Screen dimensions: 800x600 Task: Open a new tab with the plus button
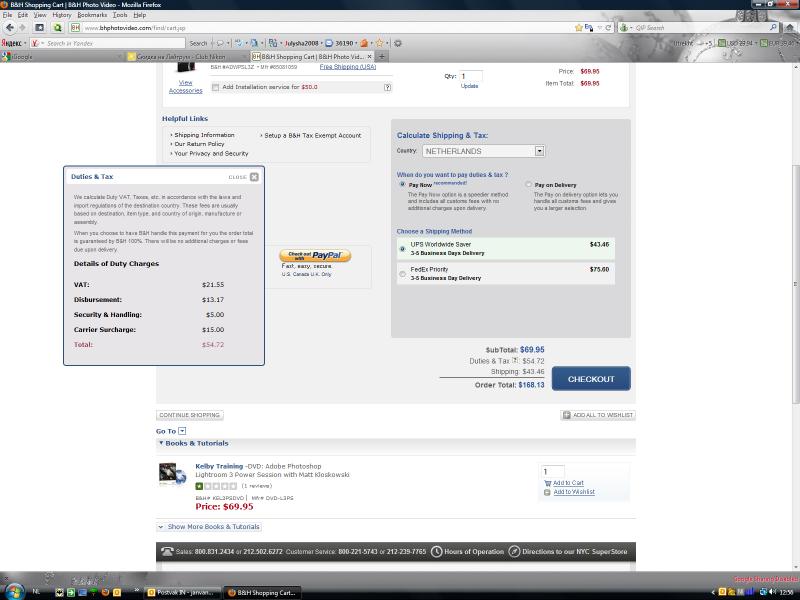382,56
